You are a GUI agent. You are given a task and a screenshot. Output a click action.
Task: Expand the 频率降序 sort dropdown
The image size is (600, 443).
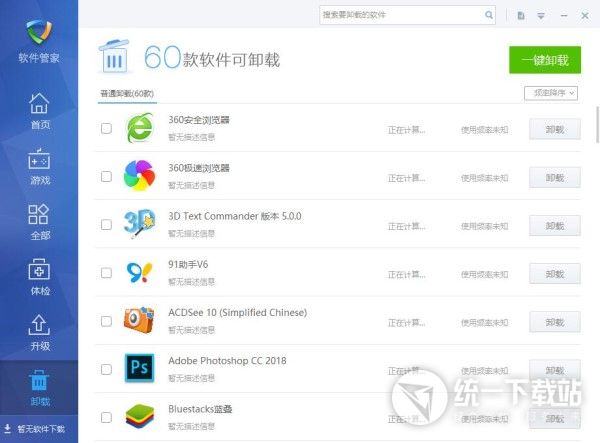pos(551,93)
